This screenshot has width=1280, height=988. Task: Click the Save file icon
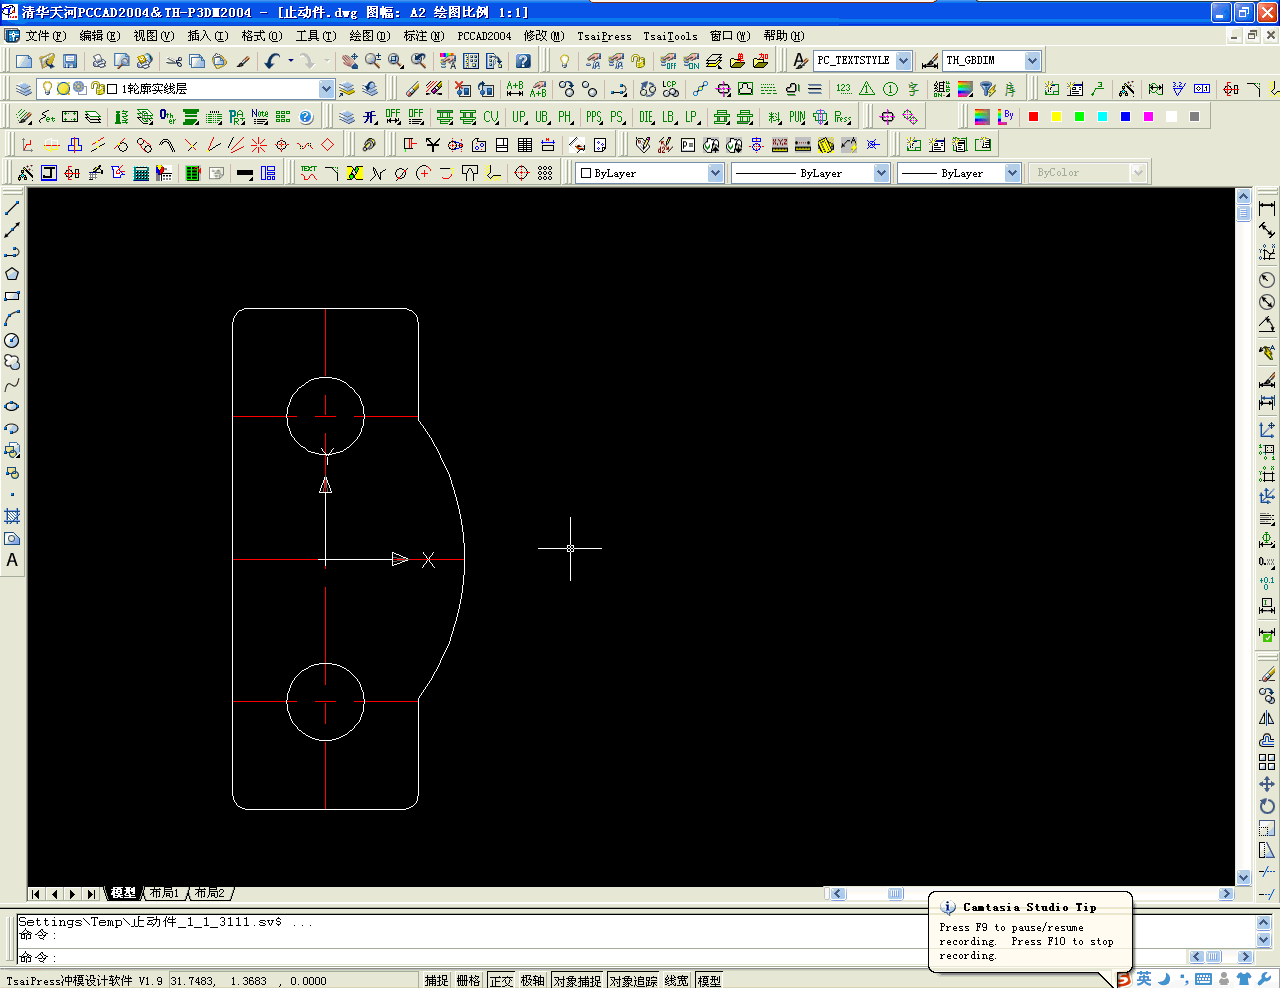tap(70, 61)
